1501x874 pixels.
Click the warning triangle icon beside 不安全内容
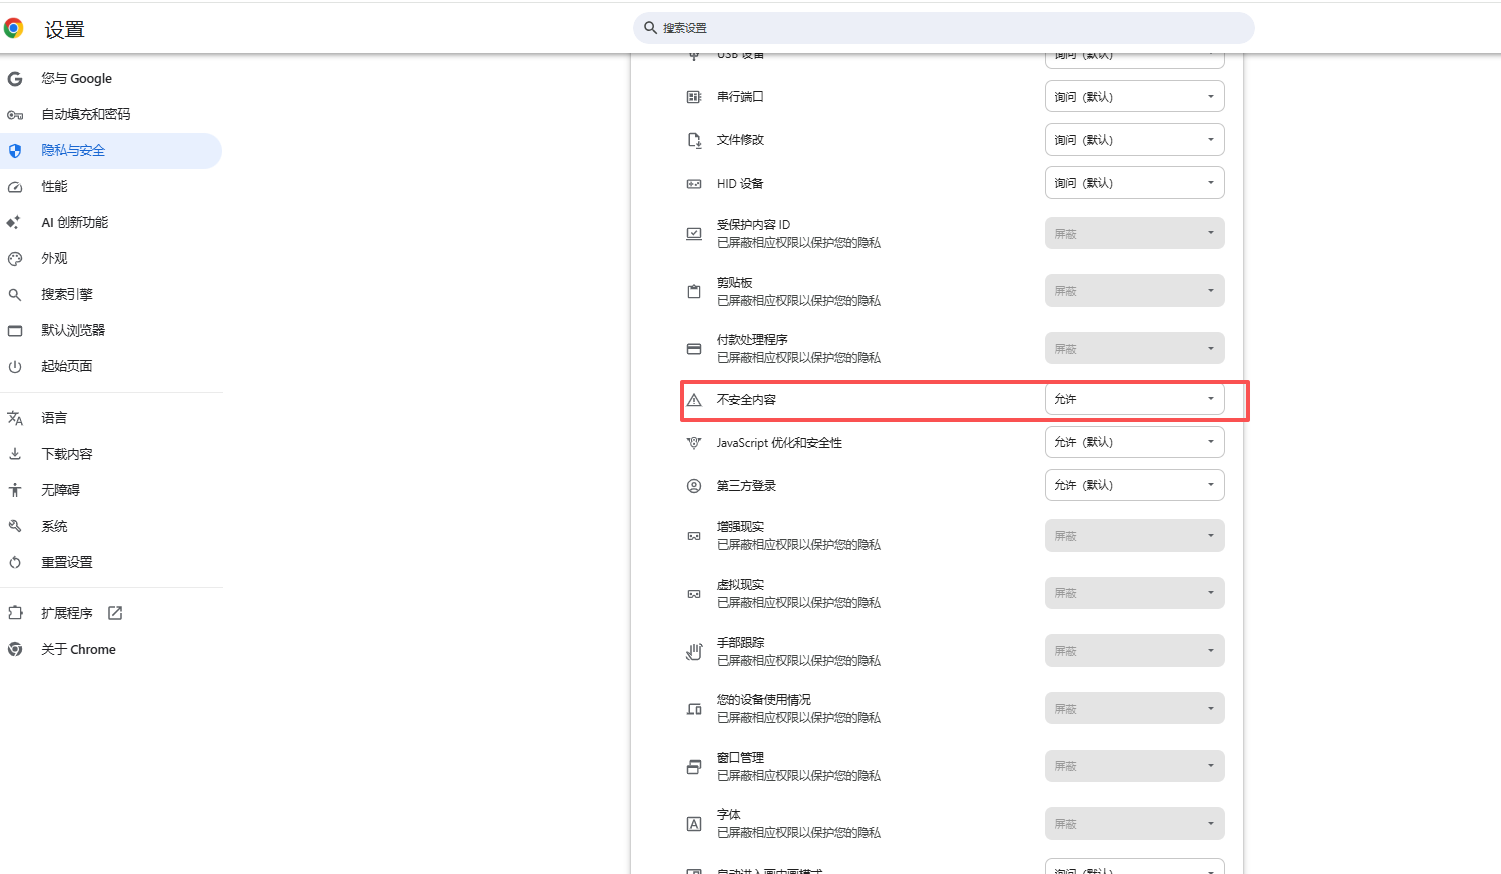(x=694, y=400)
